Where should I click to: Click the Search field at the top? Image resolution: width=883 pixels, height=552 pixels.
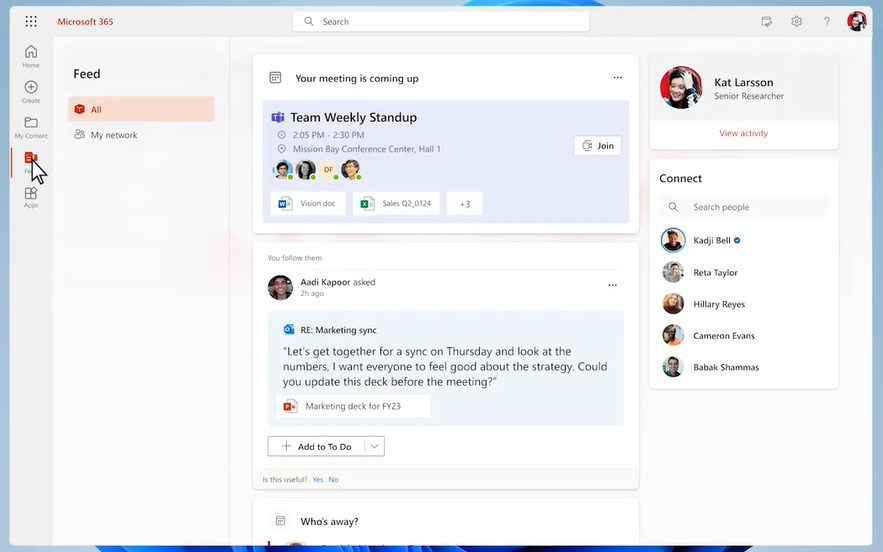click(441, 21)
